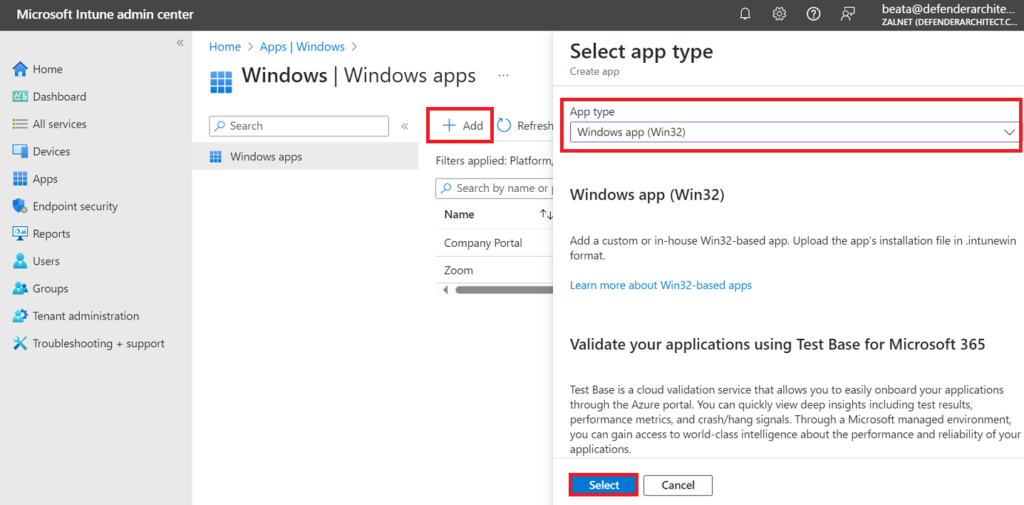Open the Company Portal app row
Image resolution: width=1024 pixels, height=505 pixels.
[x=483, y=243]
